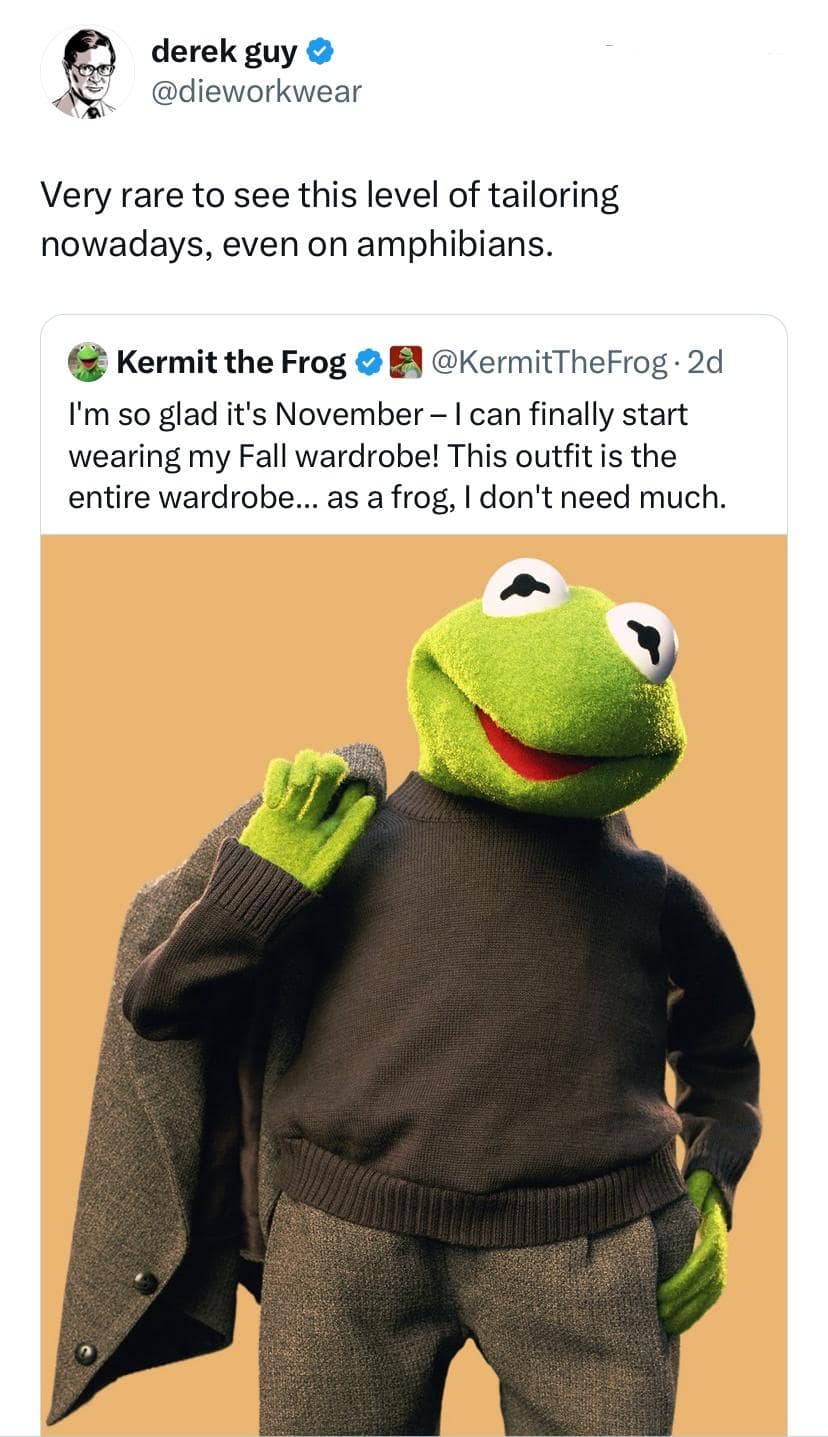The image size is (828, 1437).
Task: Open the derek guy display name
Action: point(224,49)
